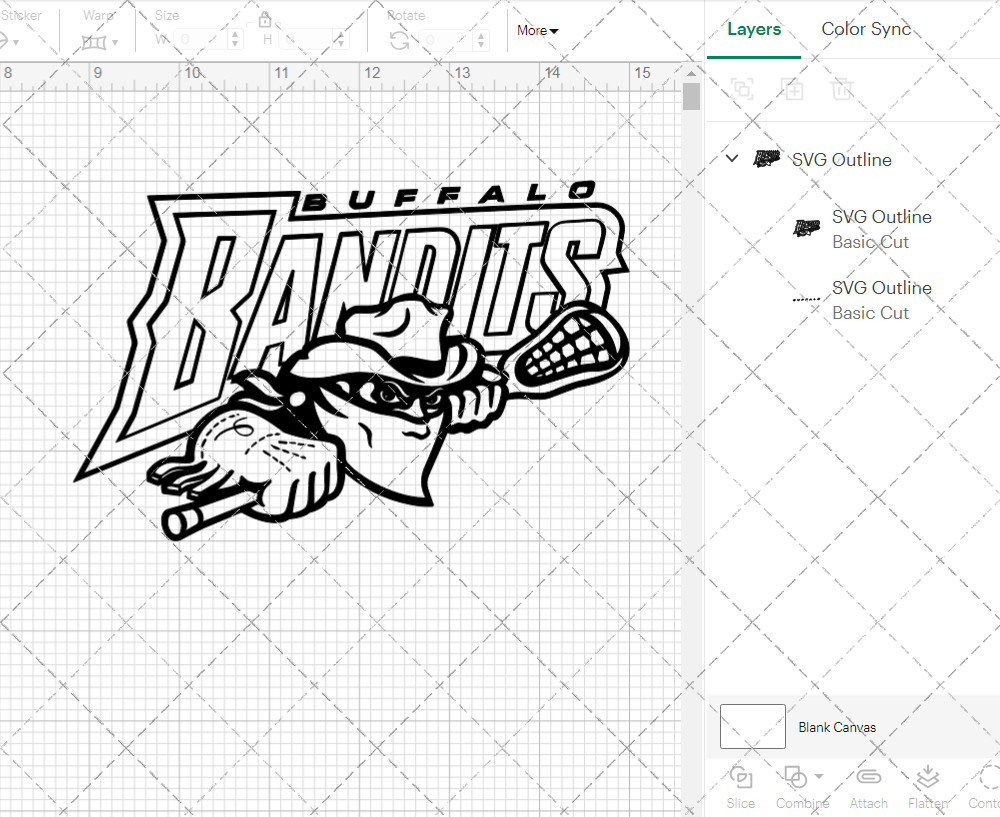Image resolution: width=1000 pixels, height=817 pixels.
Task: Collapse the SVG Outline group
Action: click(731, 158)
